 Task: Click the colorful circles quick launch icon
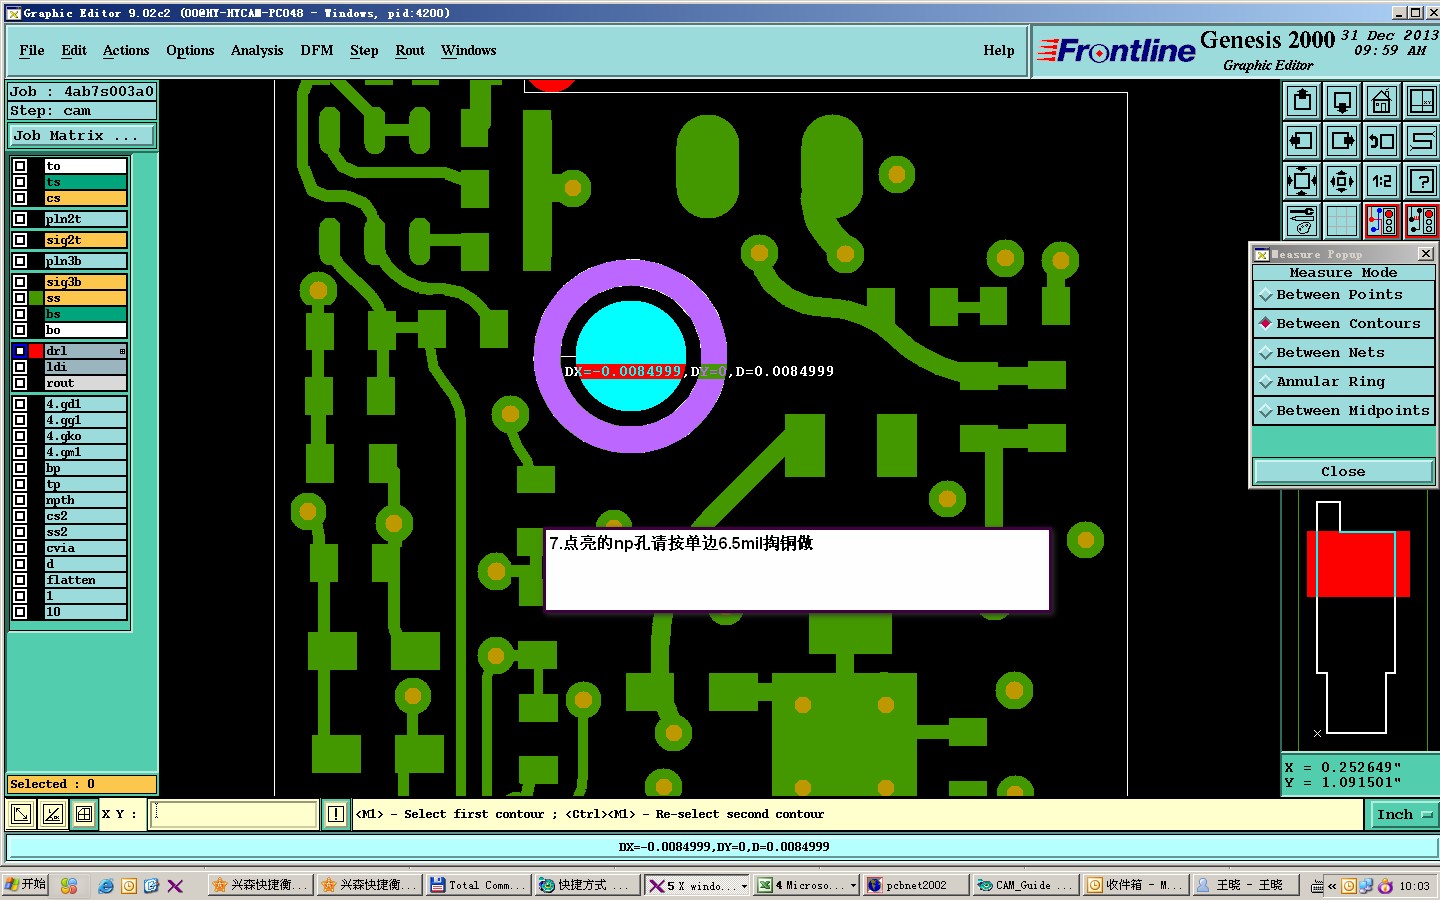pos(69,885)
